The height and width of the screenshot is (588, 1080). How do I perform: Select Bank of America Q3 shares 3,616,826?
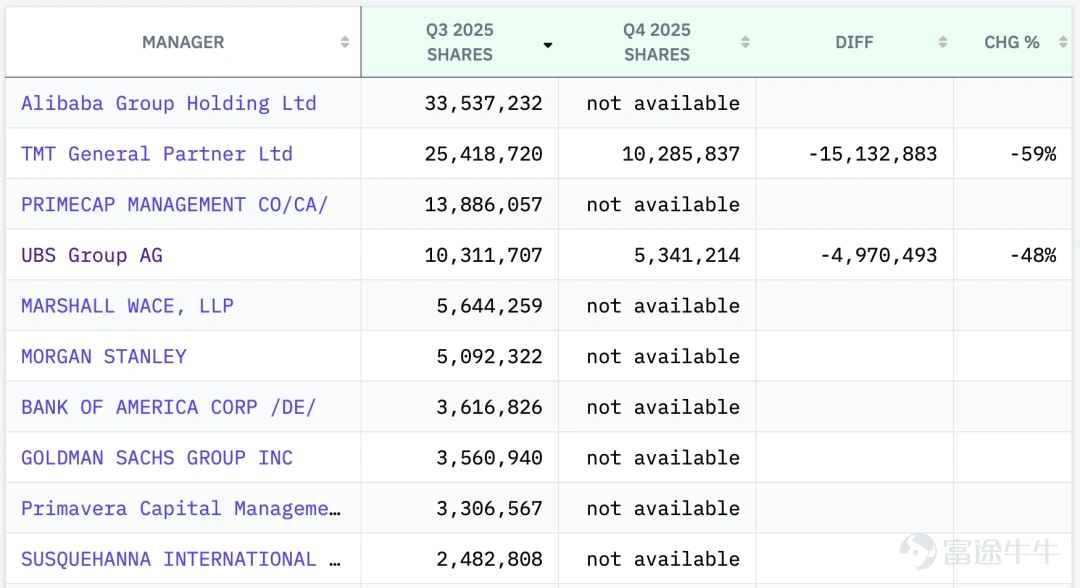pos(489,407)
